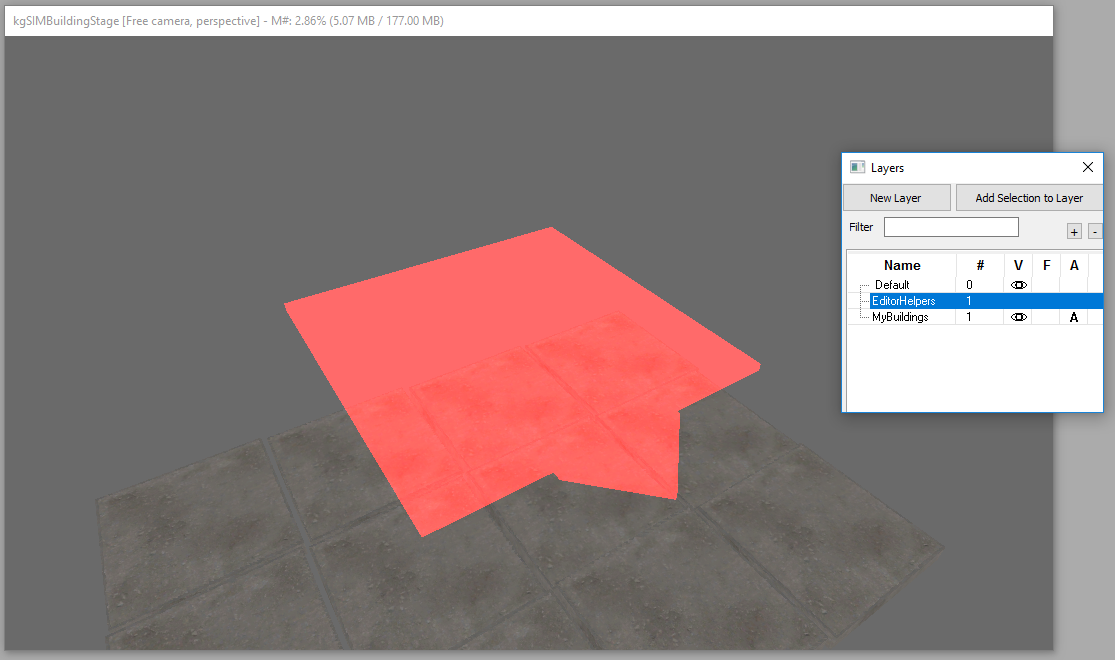Image resolution: width=1115 pixels, height=660 pixels.
Task: Click the viewport title bar text
Action: pos(228,21)
